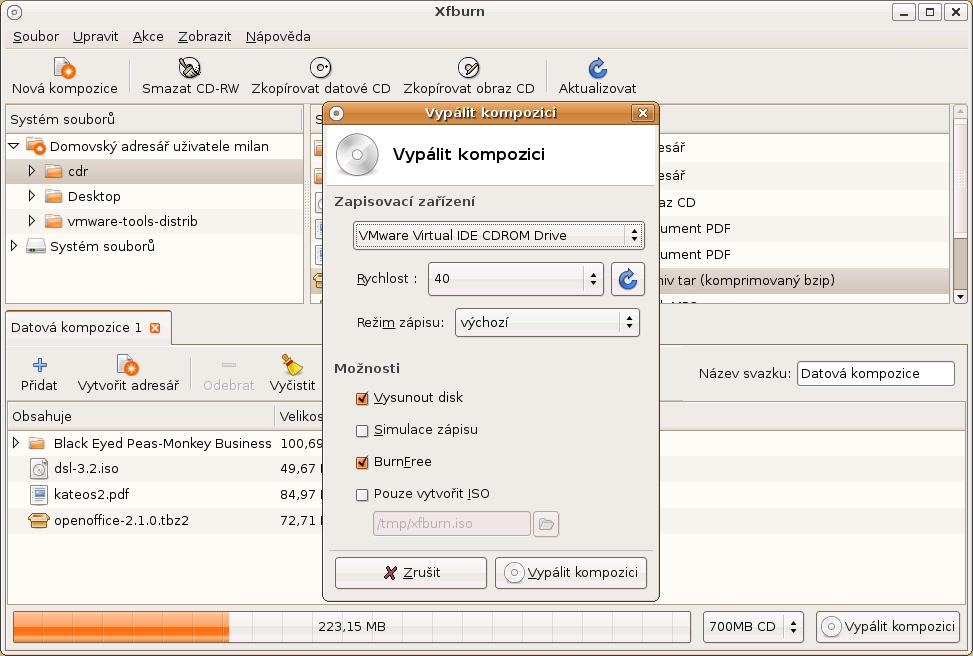The image size is (973, 656).
Task: Click the Vytvořit adresář icon
Action: (128, 365)
